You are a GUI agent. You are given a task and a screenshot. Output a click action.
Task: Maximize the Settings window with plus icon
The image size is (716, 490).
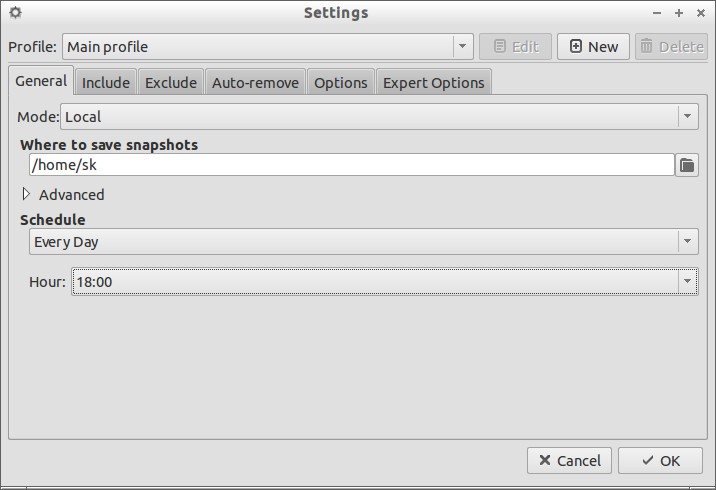click(x=679, y=13)
